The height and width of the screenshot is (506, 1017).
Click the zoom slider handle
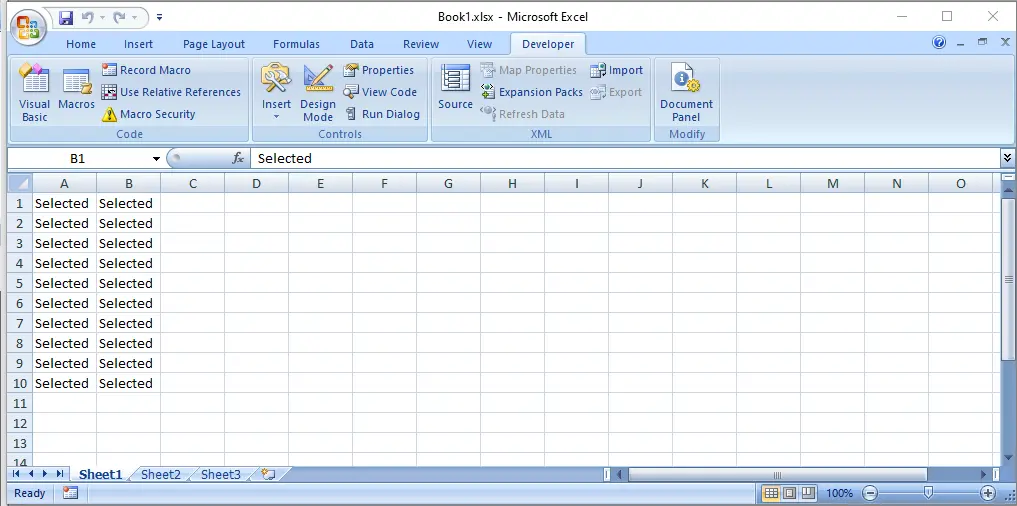click(x=929, y=493)
